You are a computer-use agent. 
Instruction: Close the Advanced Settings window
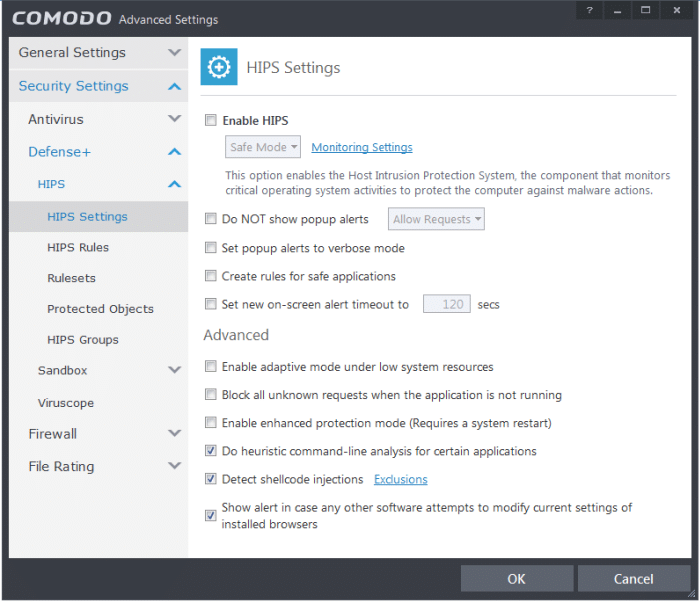(677, 10)
